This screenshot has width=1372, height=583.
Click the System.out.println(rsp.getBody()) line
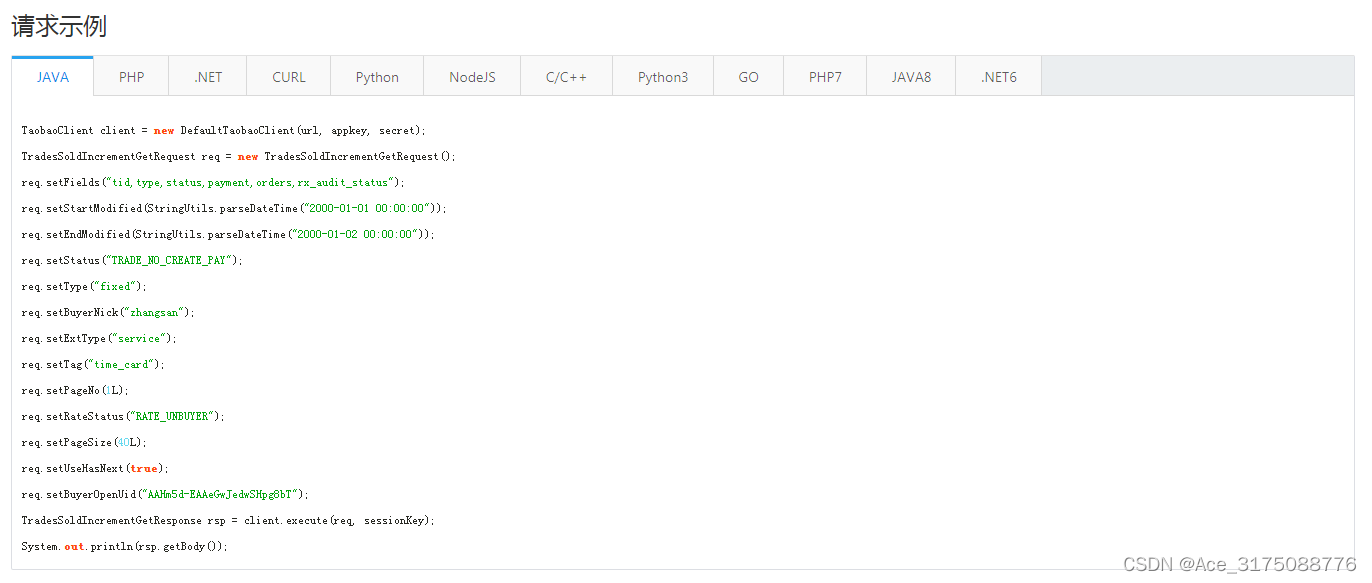point(125,546)
